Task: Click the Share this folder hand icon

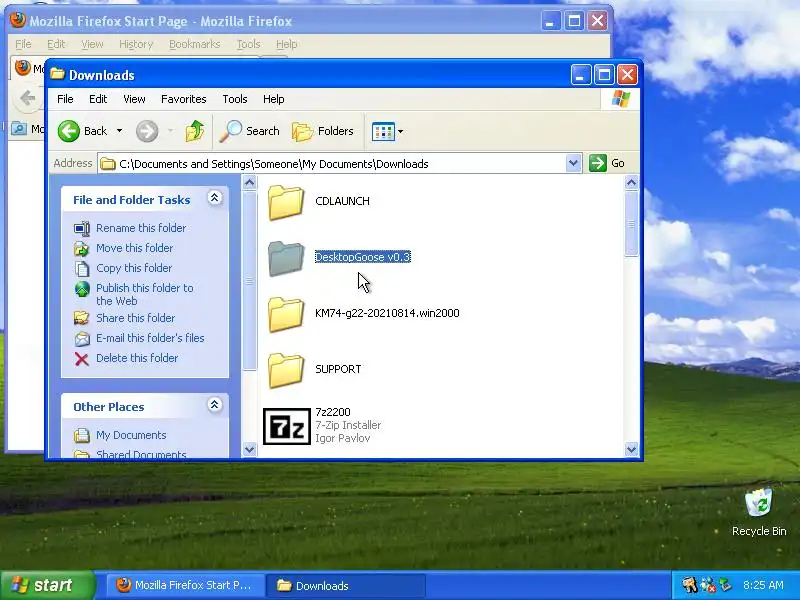Action: point(82,318)
